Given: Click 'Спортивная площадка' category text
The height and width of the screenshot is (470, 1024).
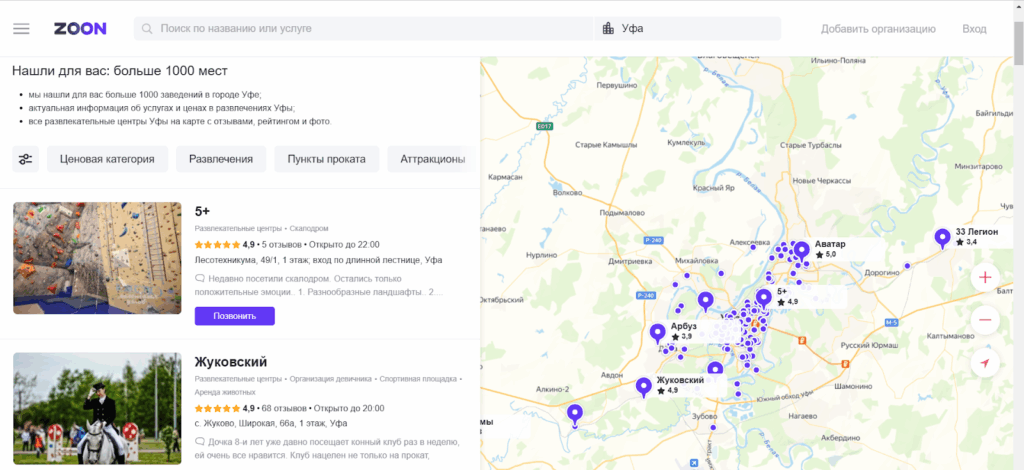Looking at the screenshot, I should 418,379.
